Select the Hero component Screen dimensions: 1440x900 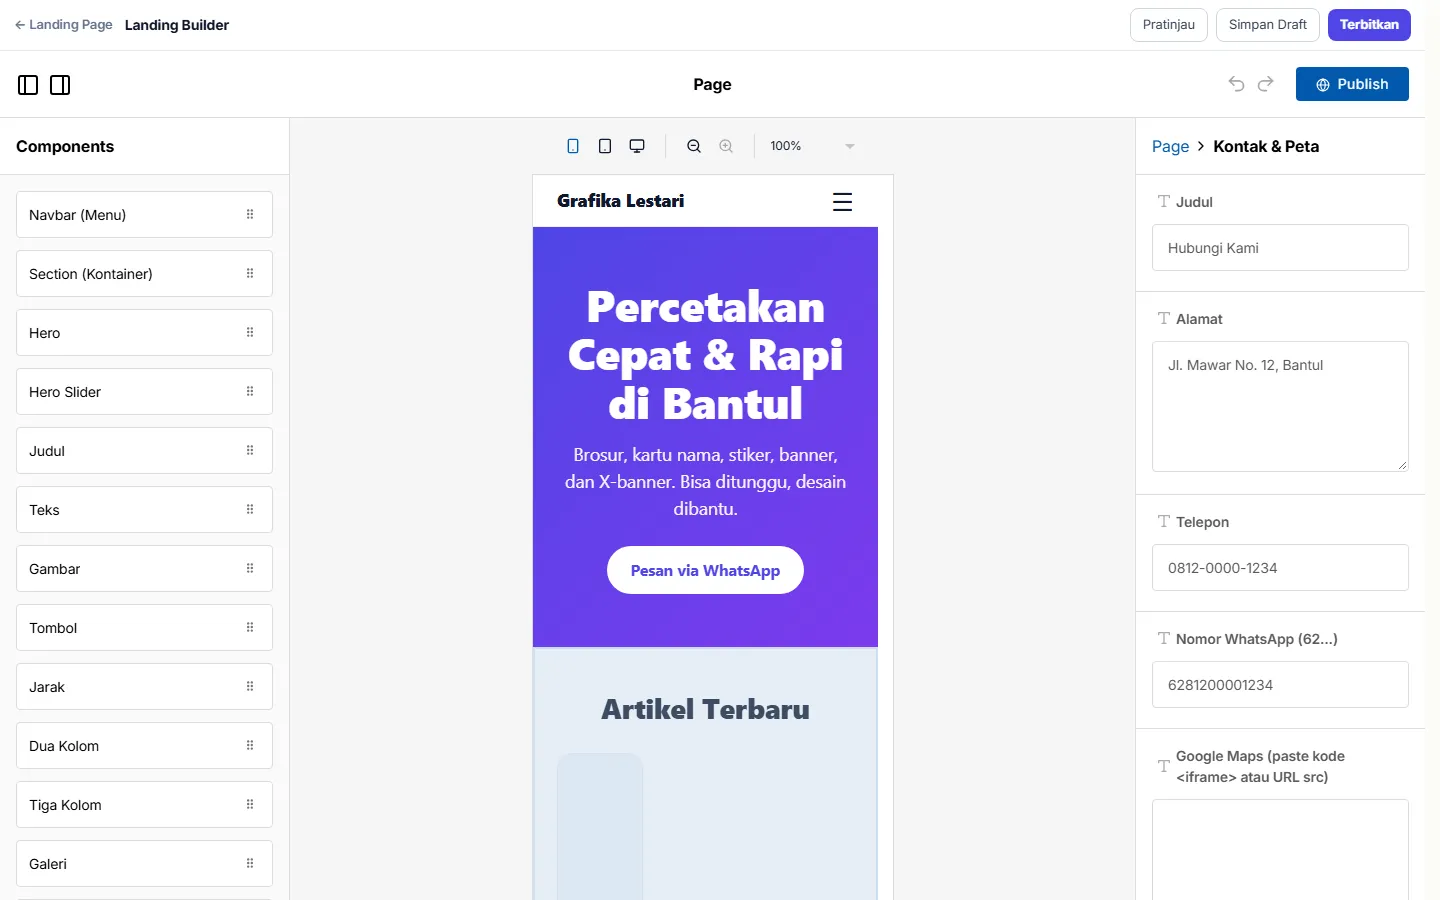144,333
